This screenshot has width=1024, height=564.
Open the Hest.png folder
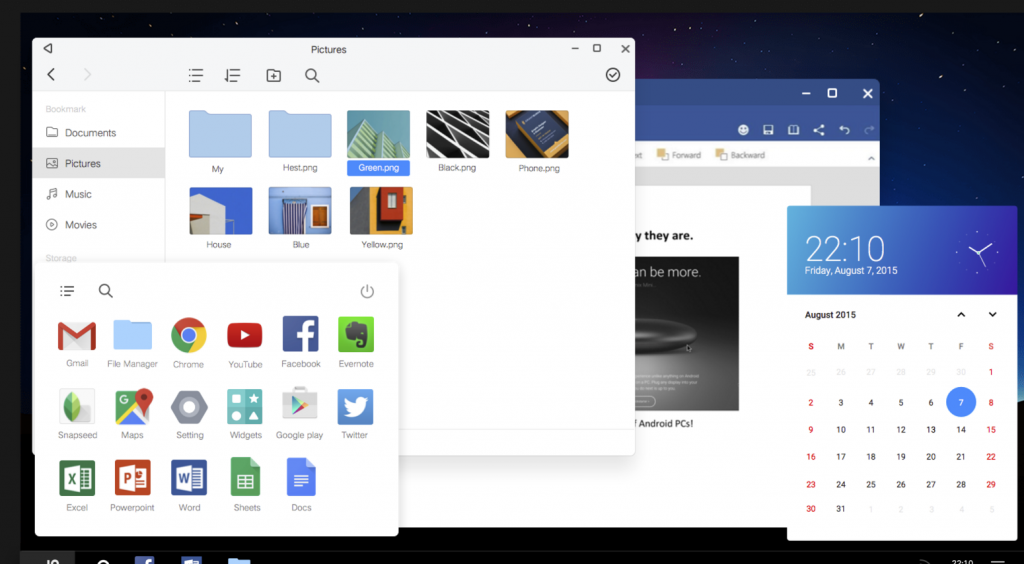tap(300, 134)
